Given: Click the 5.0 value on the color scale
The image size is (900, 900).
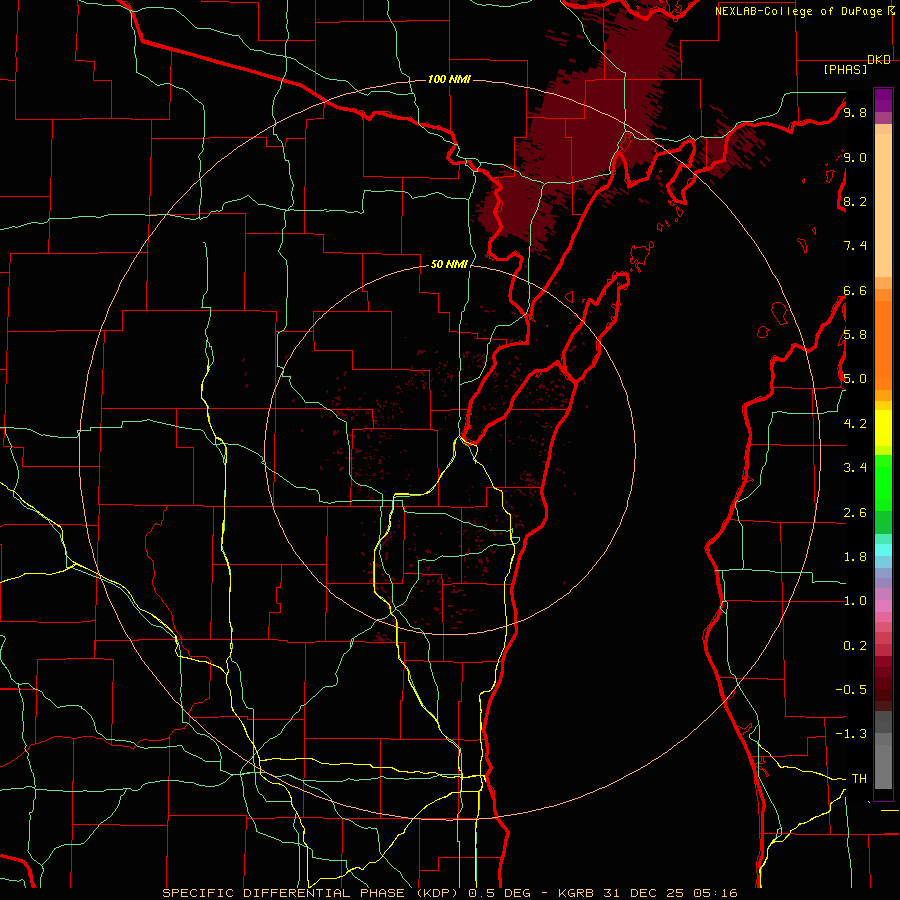Looking at the screenshot, I should pyautogui.click(x=855, y=379).
